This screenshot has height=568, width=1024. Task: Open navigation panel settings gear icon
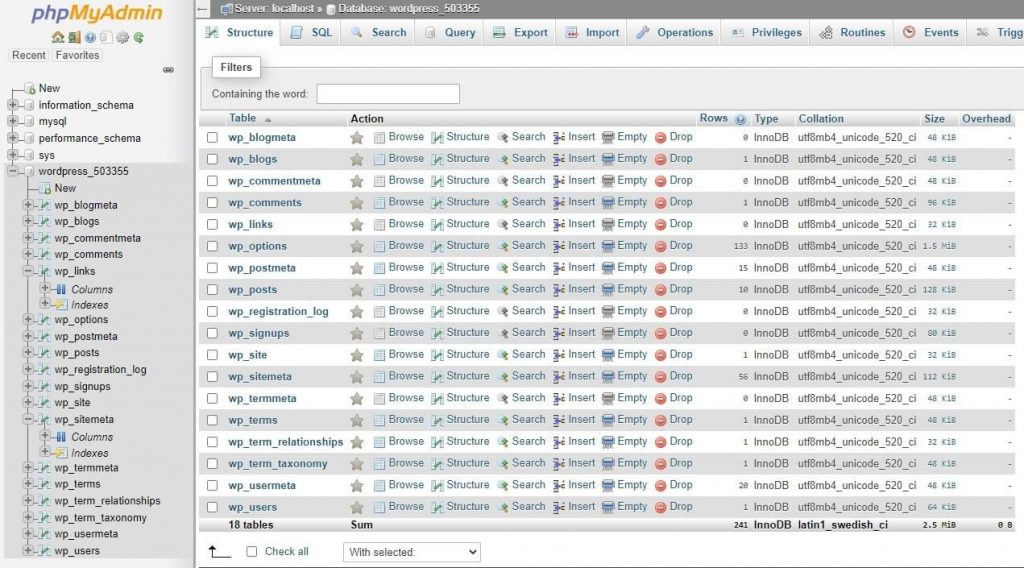tap(122, 37)
